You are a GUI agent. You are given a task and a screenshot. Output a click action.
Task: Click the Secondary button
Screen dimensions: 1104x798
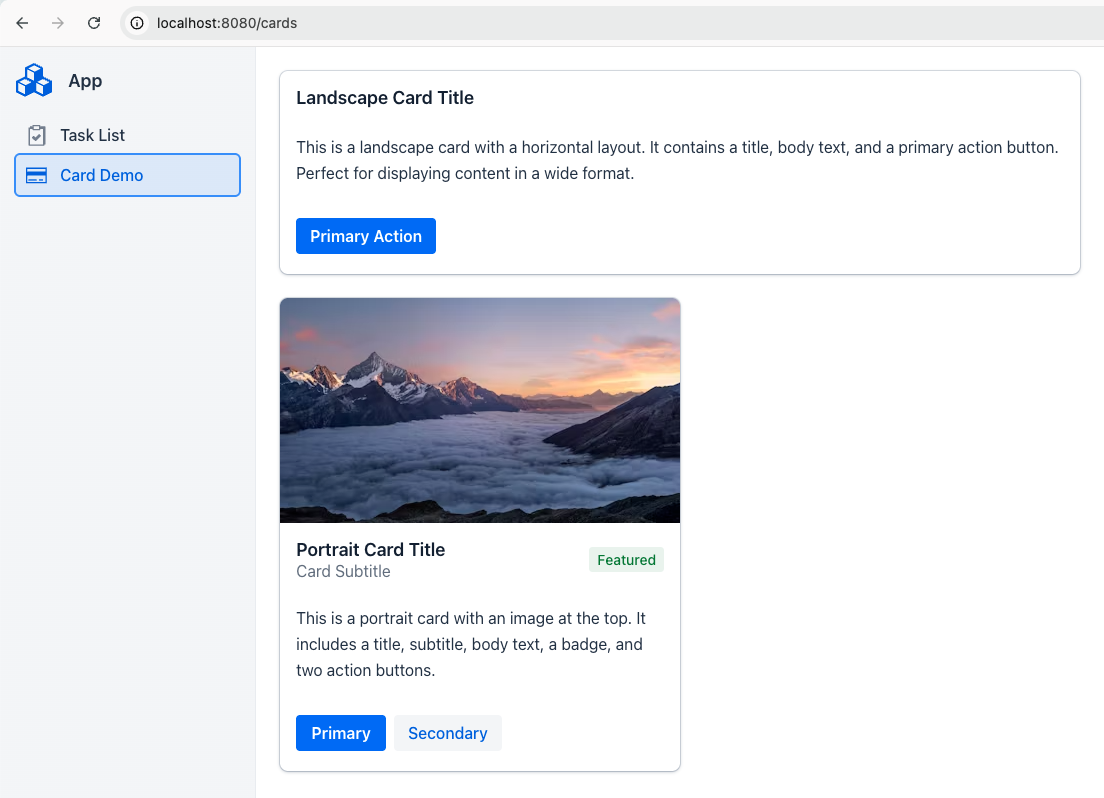pyautogui.click(x=447, y=733)
